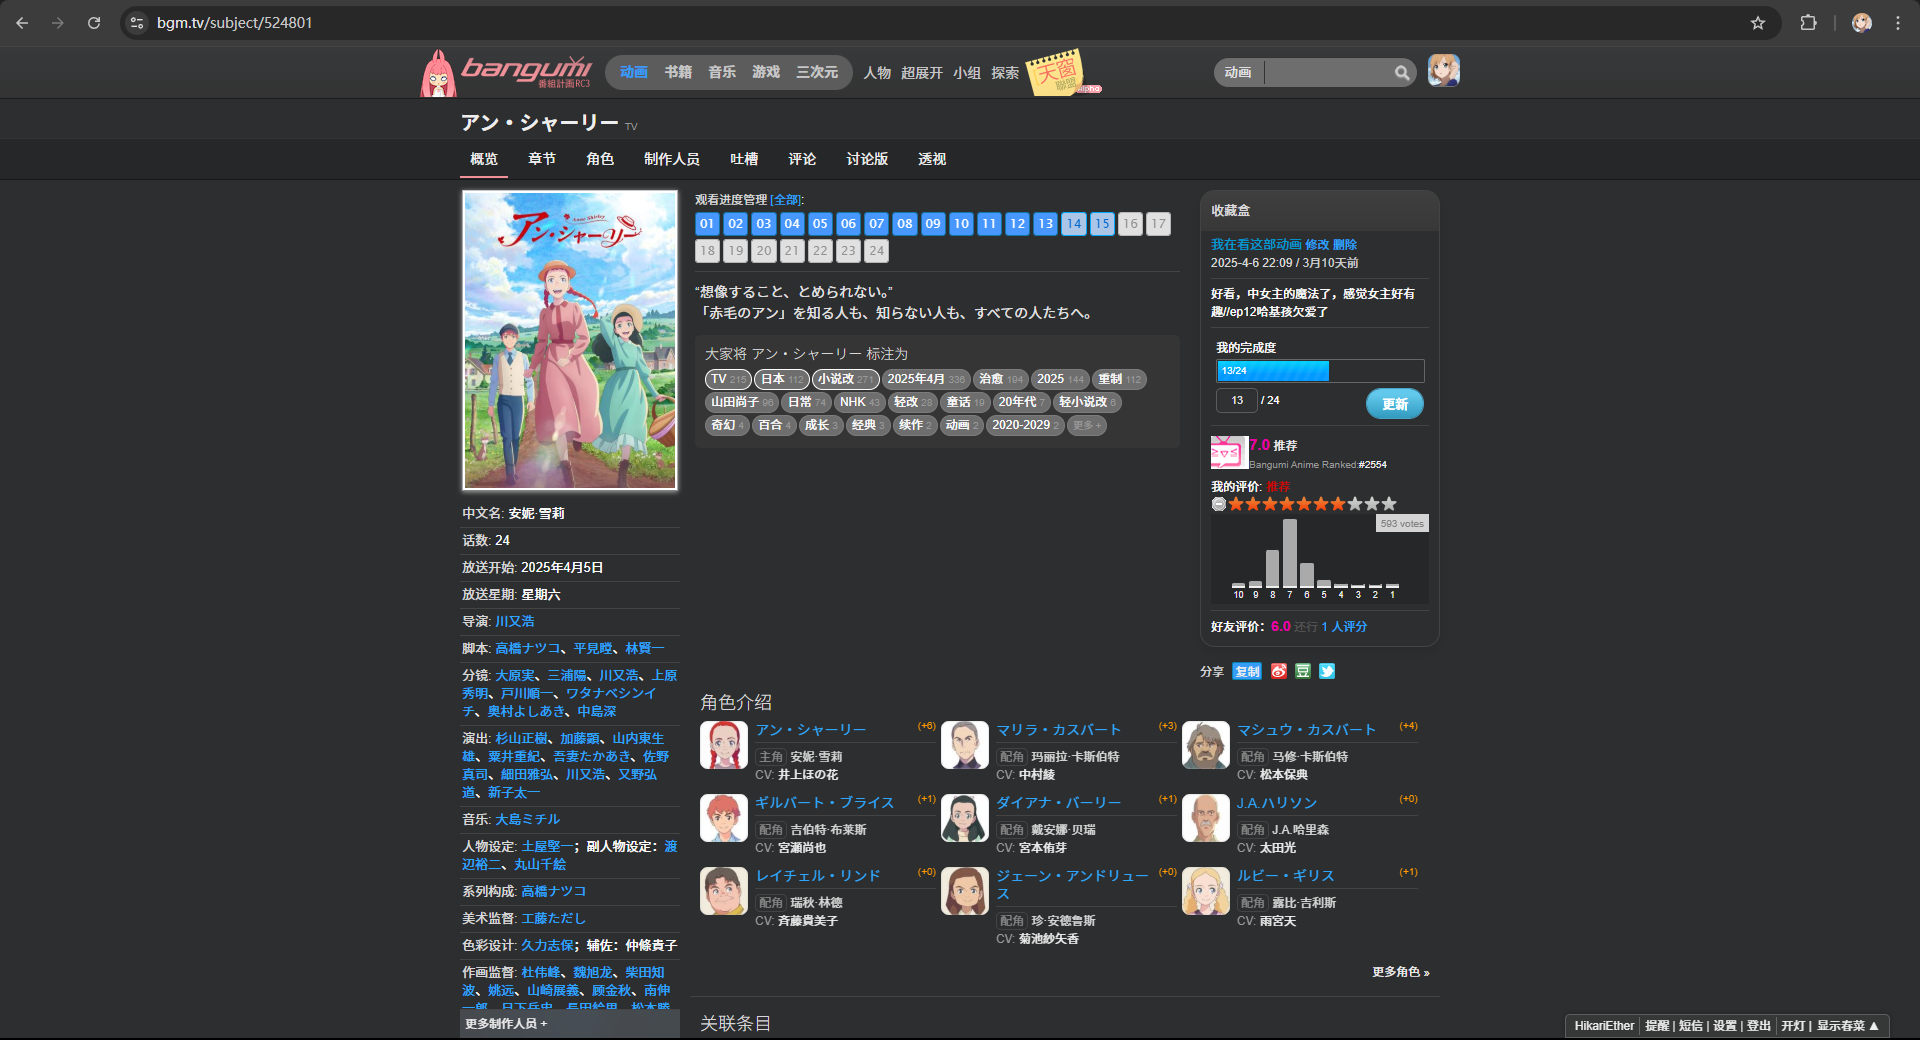The image size is (1920, 1040).
Task: Open ダイアナ・バーリー character avatar
Action: tap(965, 818)
